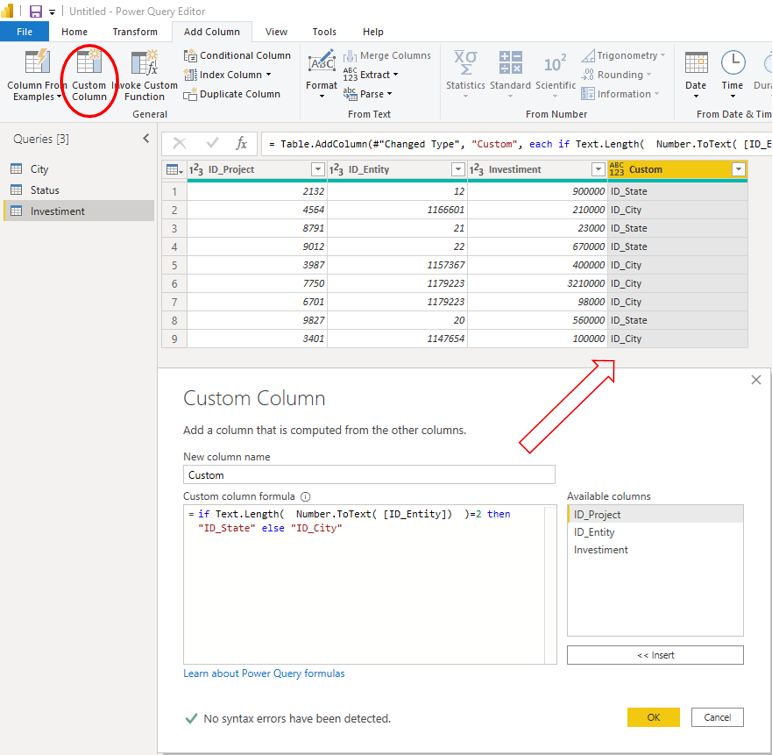
Task: Click the cell with value 3210000
Action: [x=537, y=284]
